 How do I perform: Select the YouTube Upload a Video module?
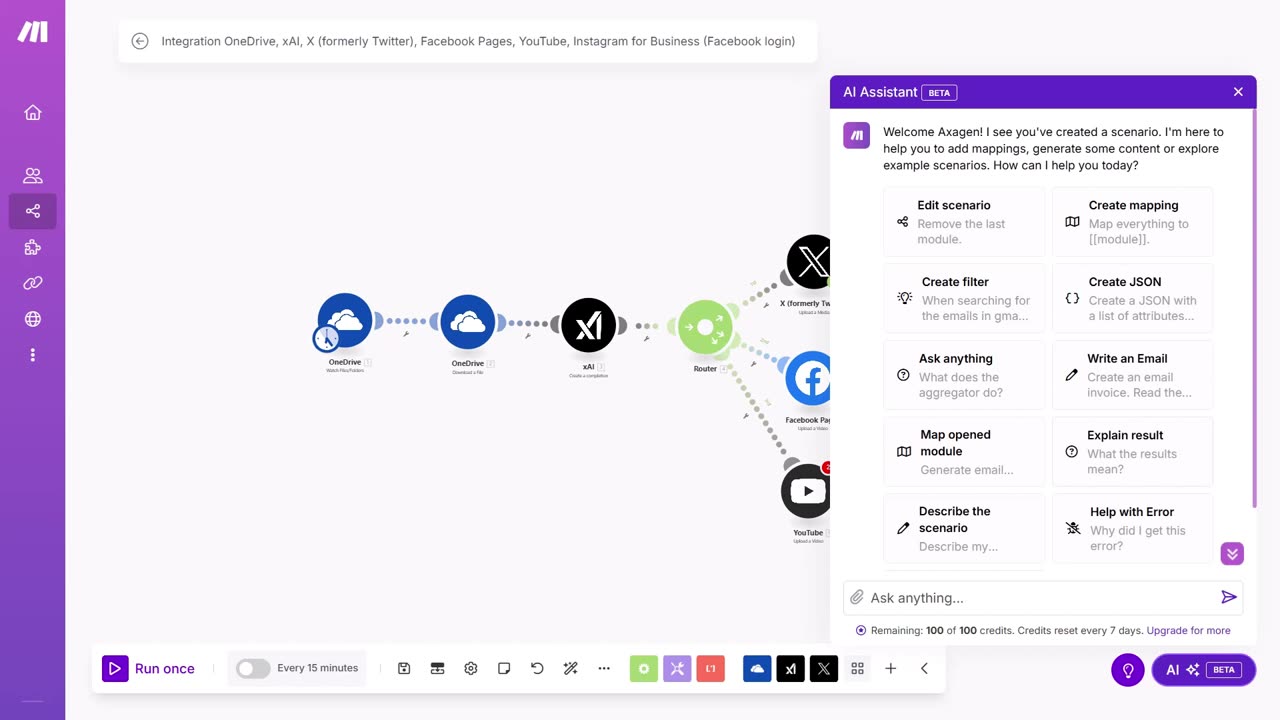coord(807,490)
